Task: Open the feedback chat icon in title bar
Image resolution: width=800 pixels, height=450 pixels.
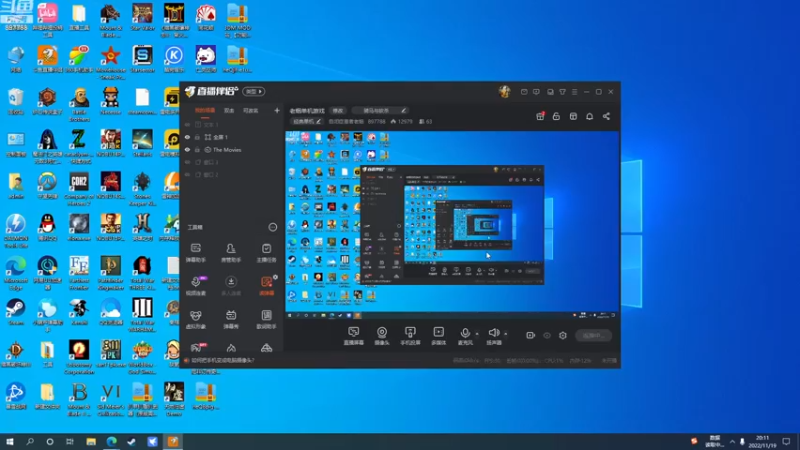Action: pyautogui.click(x=536, y=92)
